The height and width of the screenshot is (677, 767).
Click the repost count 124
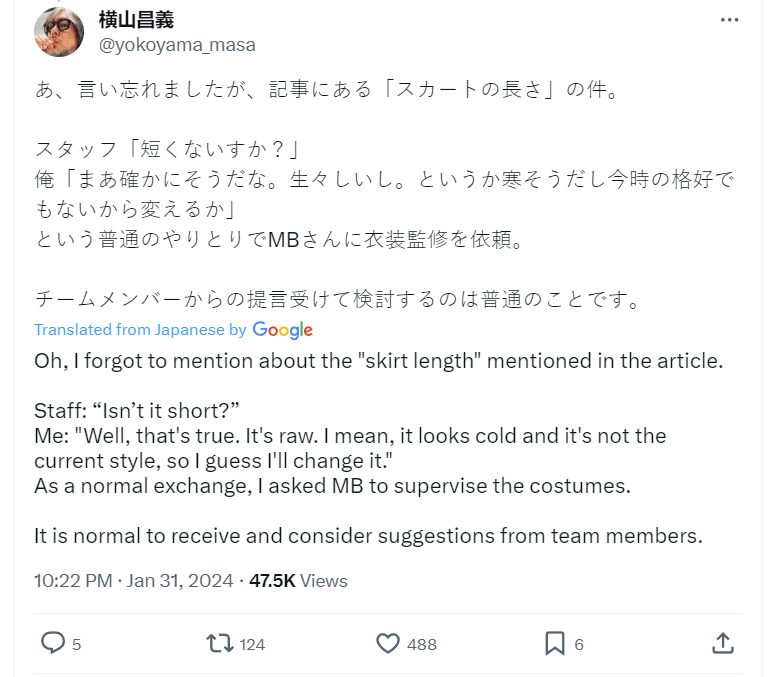[252, 644]
